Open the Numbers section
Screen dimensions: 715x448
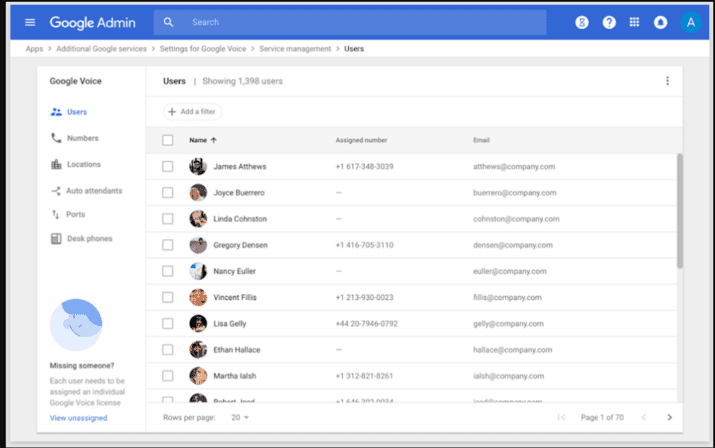pos(83,138)
